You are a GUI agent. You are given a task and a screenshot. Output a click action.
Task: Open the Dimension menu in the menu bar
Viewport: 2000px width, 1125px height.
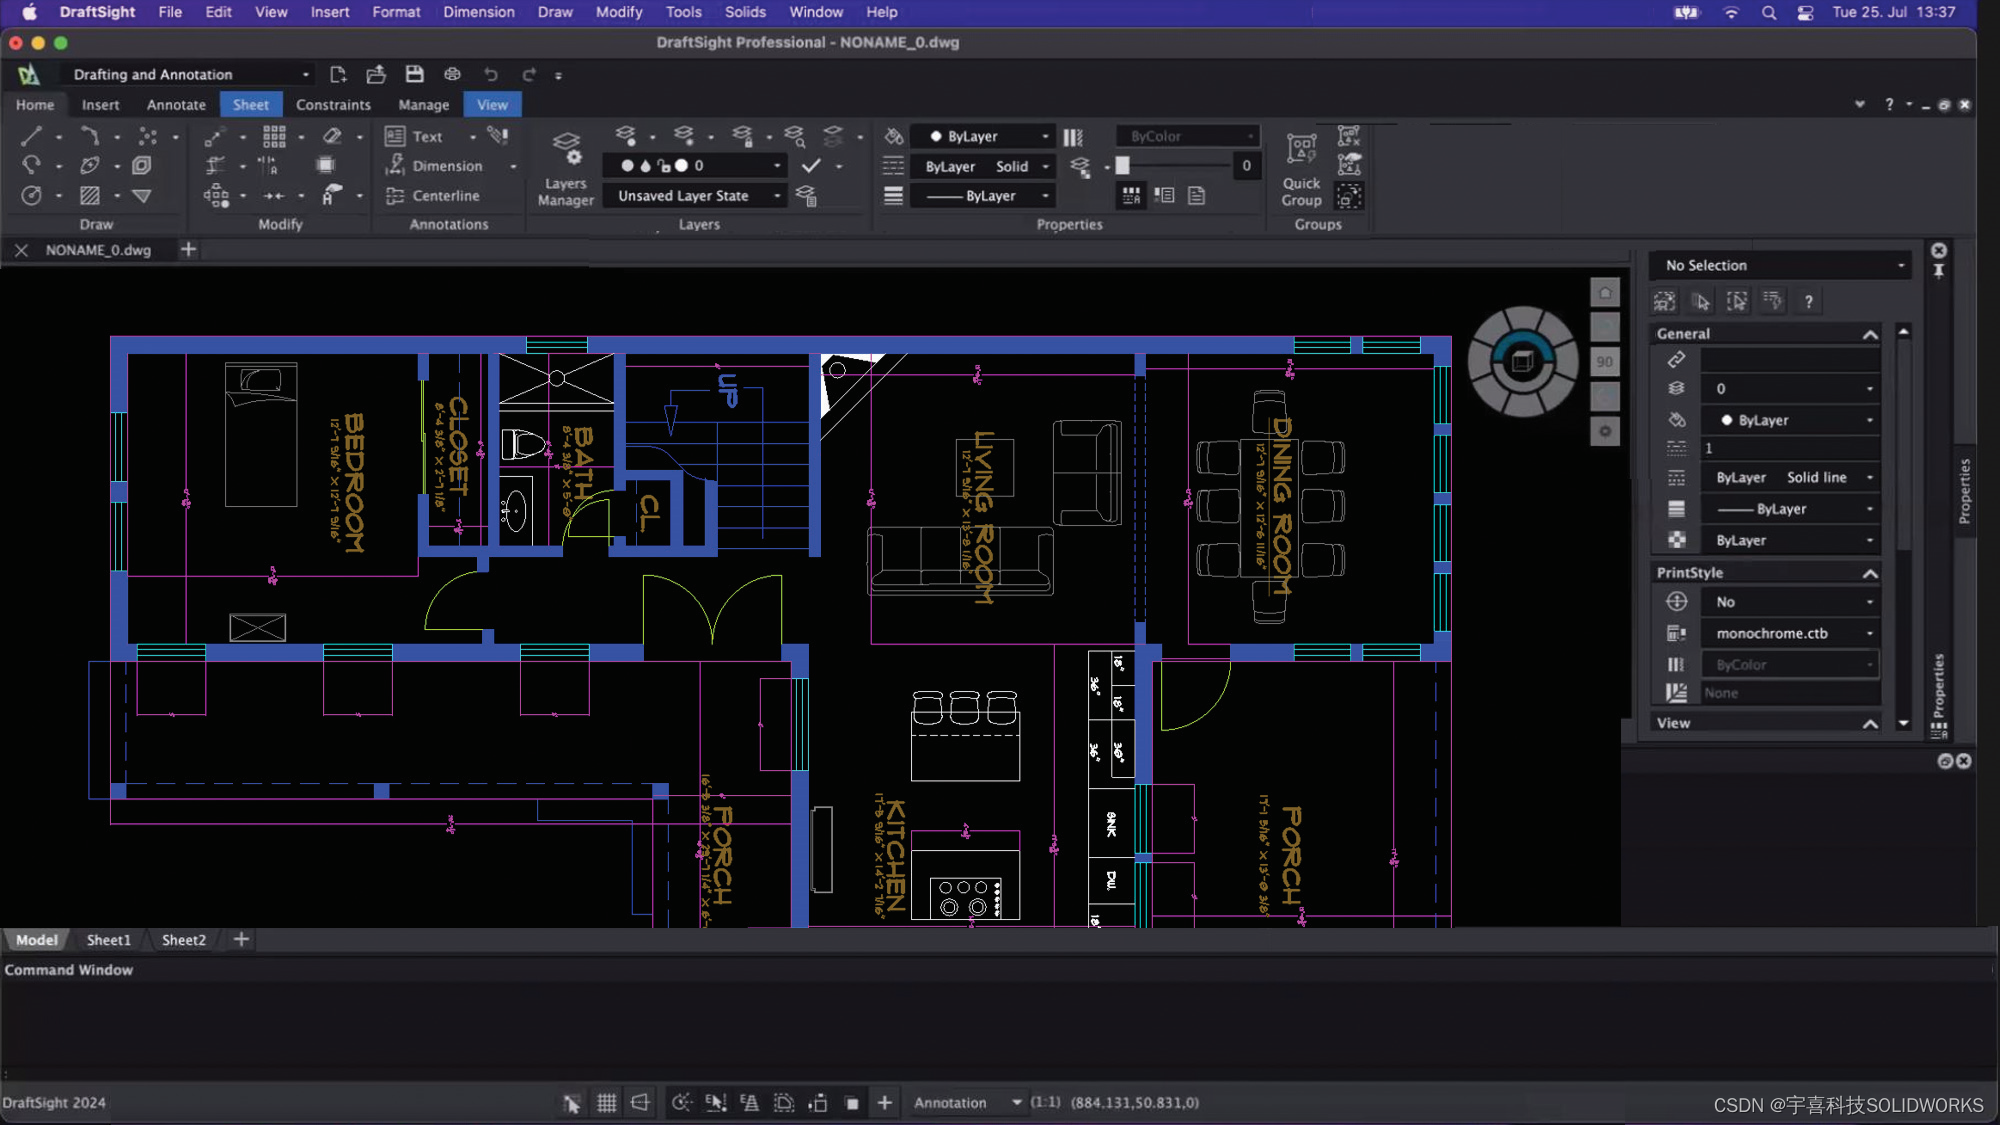point(479,12)
